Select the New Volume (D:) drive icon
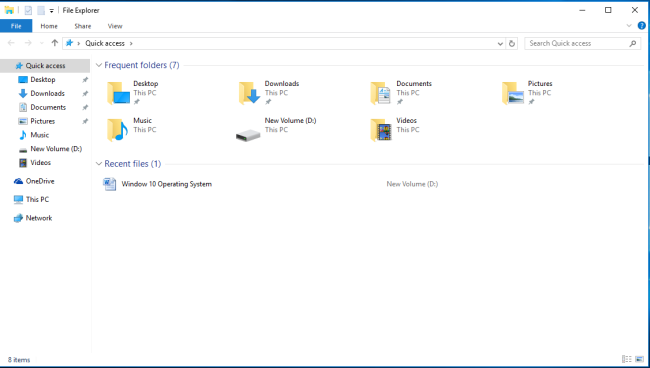Image resolution: width=650 pixels, height=368 pixels. [248, 135]
